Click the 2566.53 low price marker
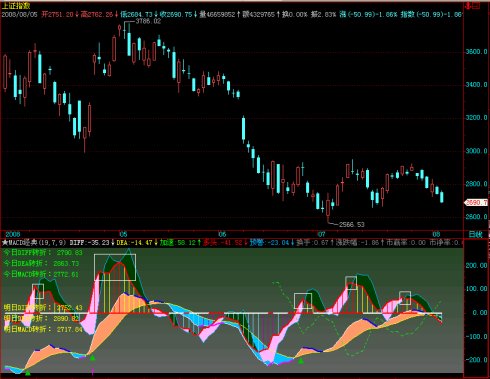490x379 pixels. tap(352, 224)
